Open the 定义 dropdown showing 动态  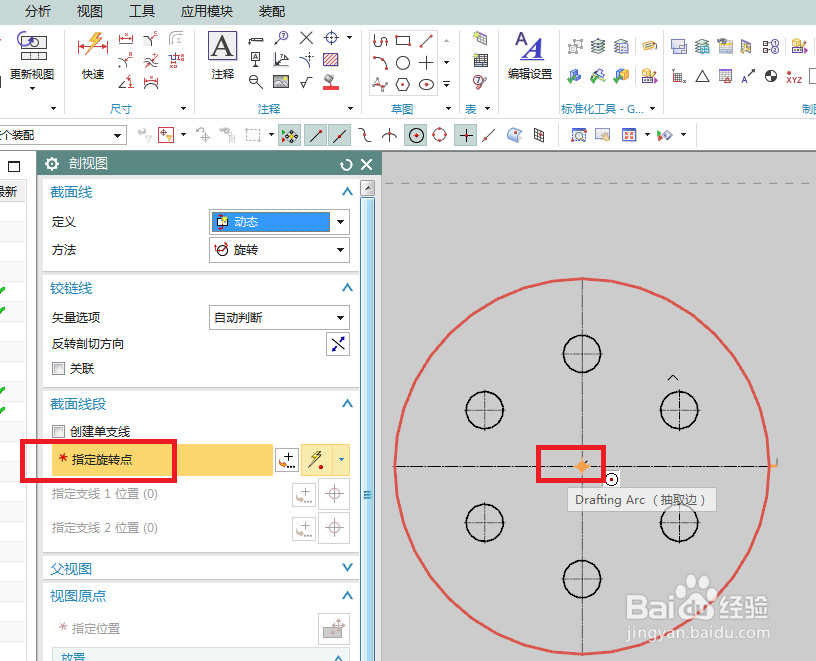279,222
